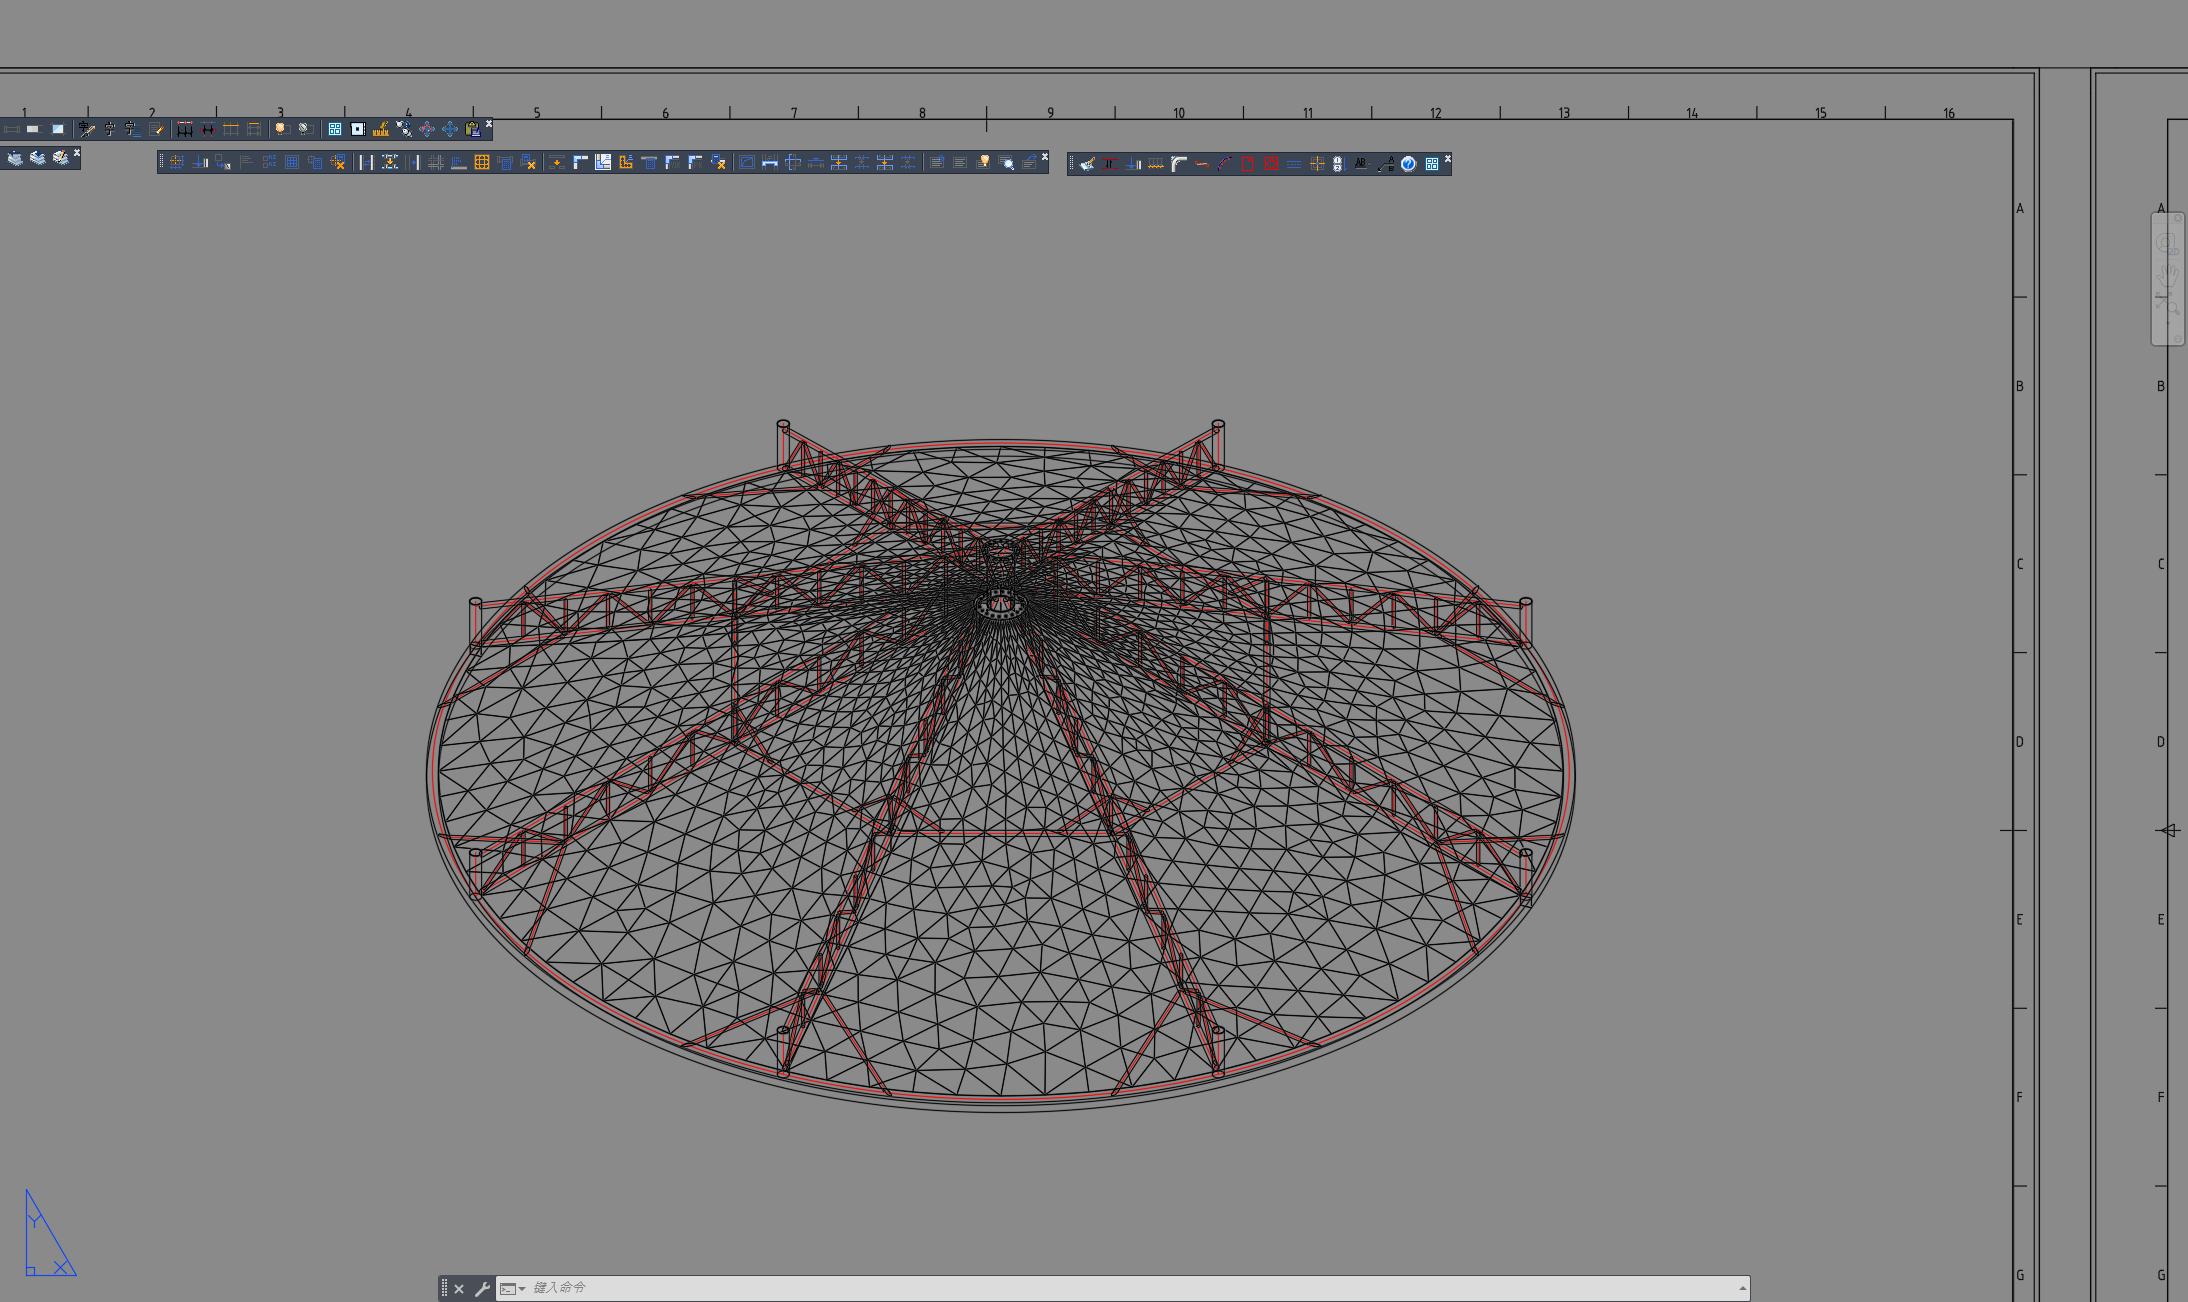The height and width of the screenshot is (1302, 2188).
Task: Click the layers edit pencil icon
Action: tap(61, 157)
